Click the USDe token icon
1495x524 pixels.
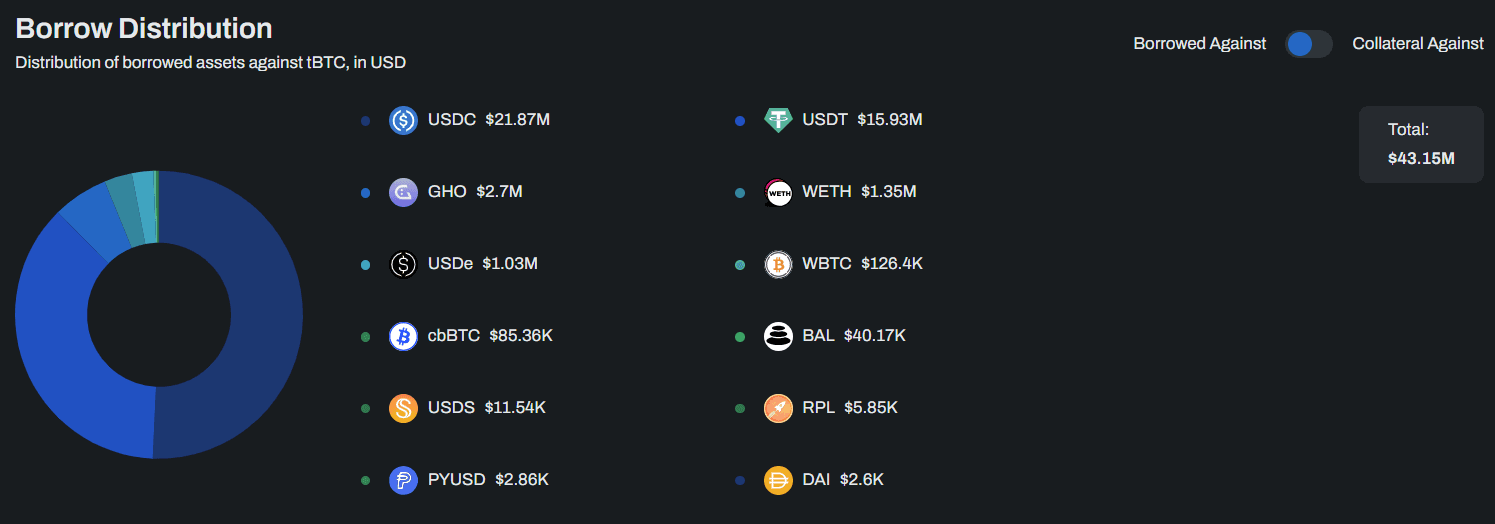tap(403, 264)
